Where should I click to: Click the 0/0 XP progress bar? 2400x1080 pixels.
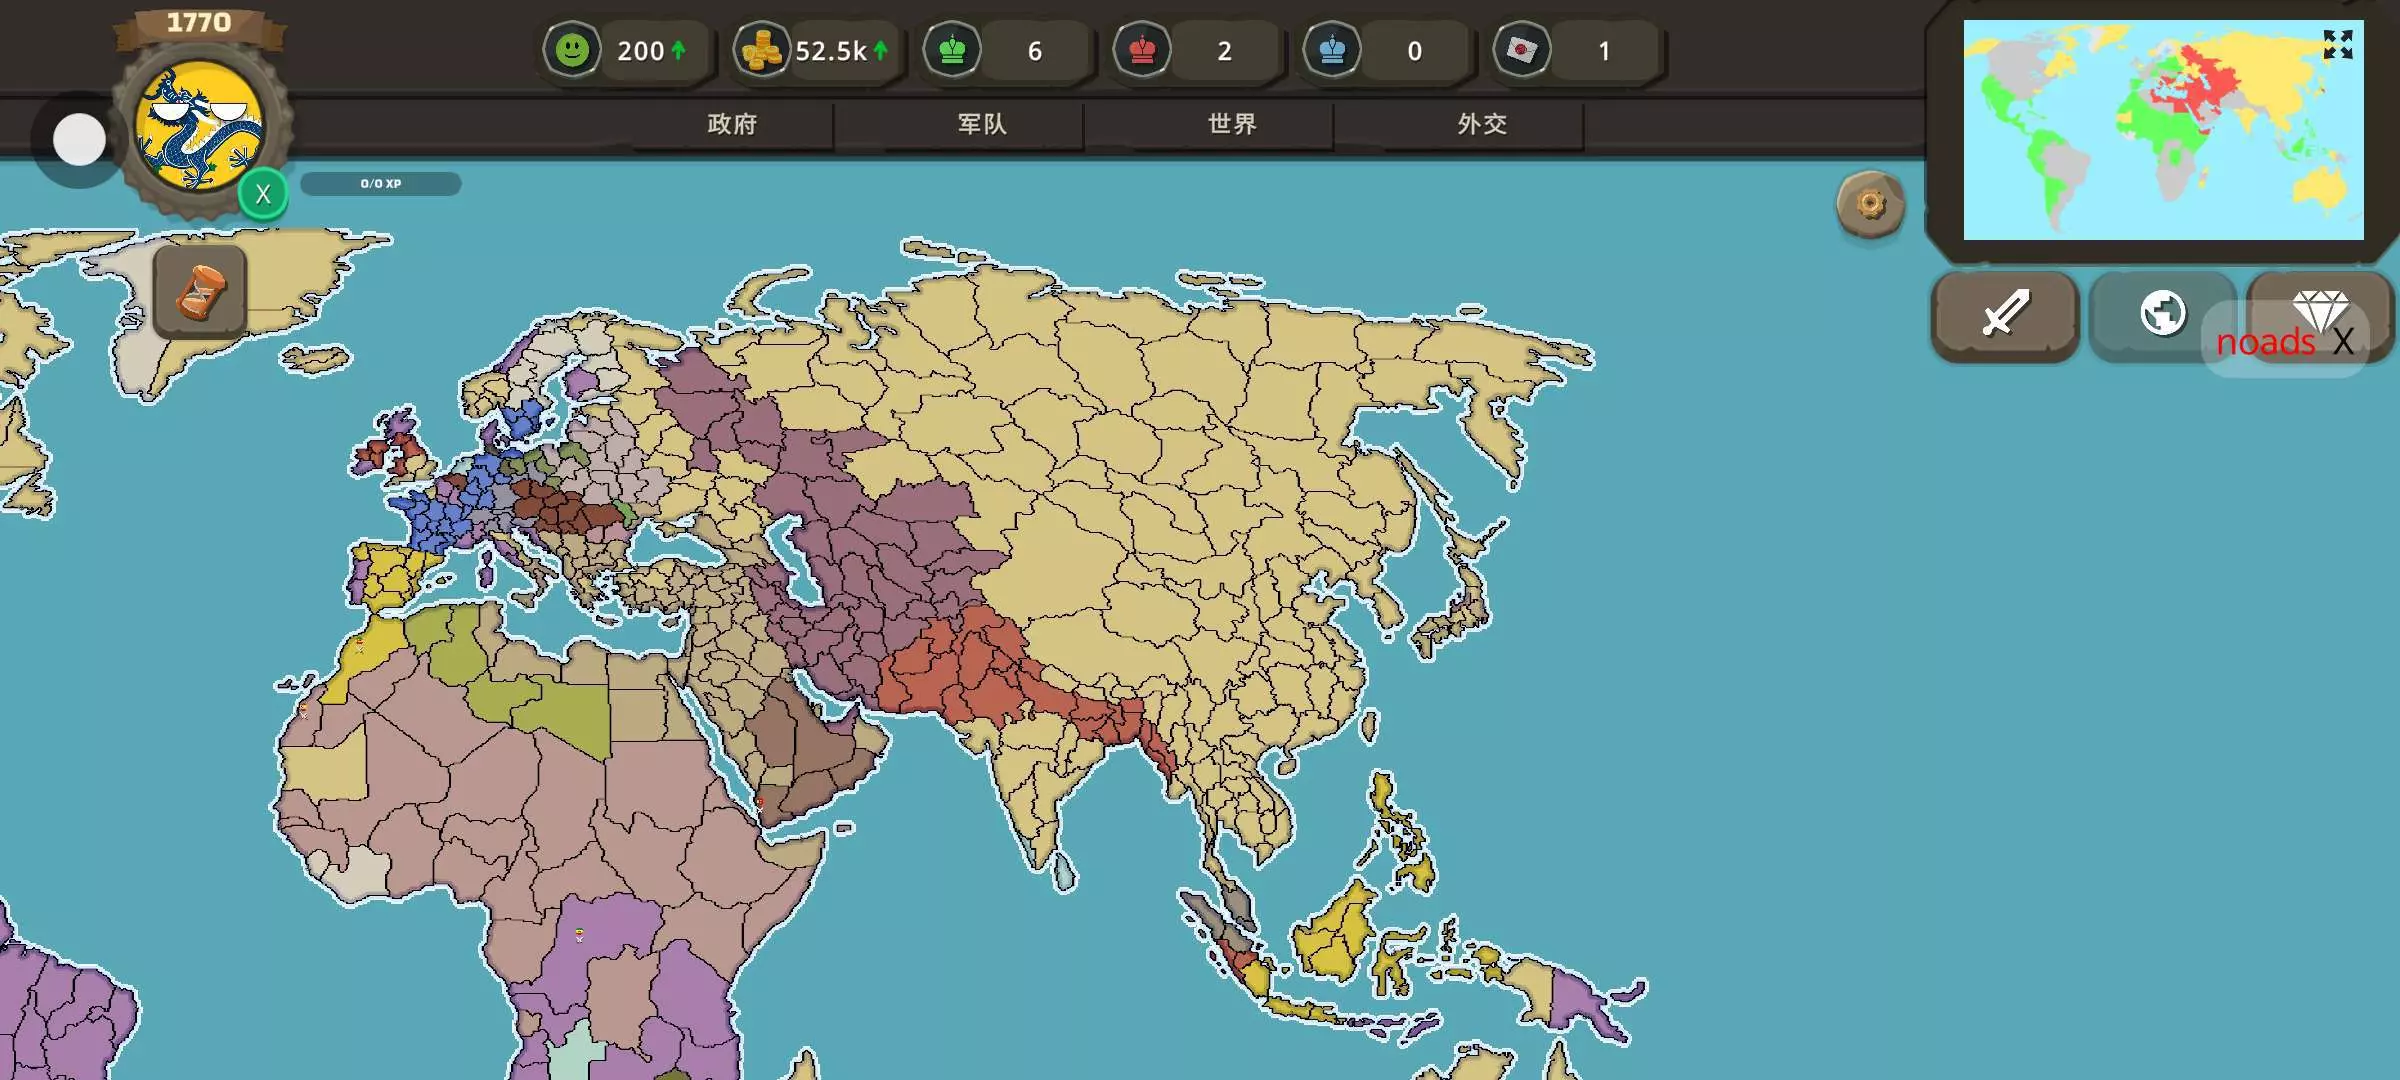381,184
